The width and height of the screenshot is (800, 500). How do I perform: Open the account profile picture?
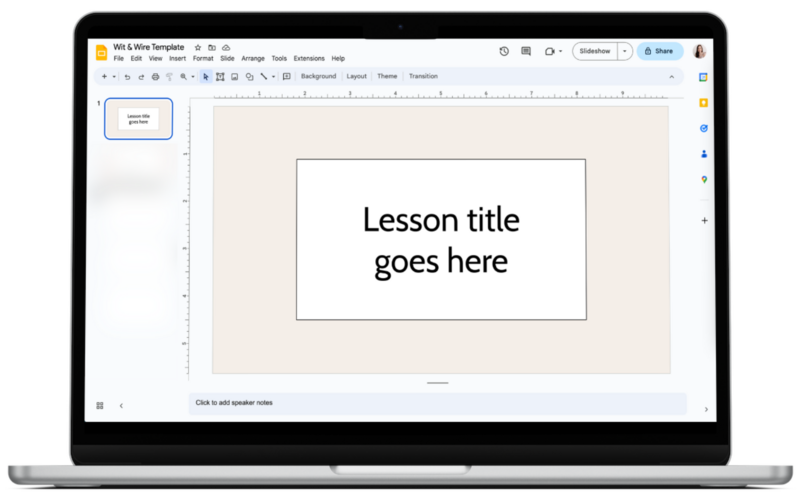[699, 51]
